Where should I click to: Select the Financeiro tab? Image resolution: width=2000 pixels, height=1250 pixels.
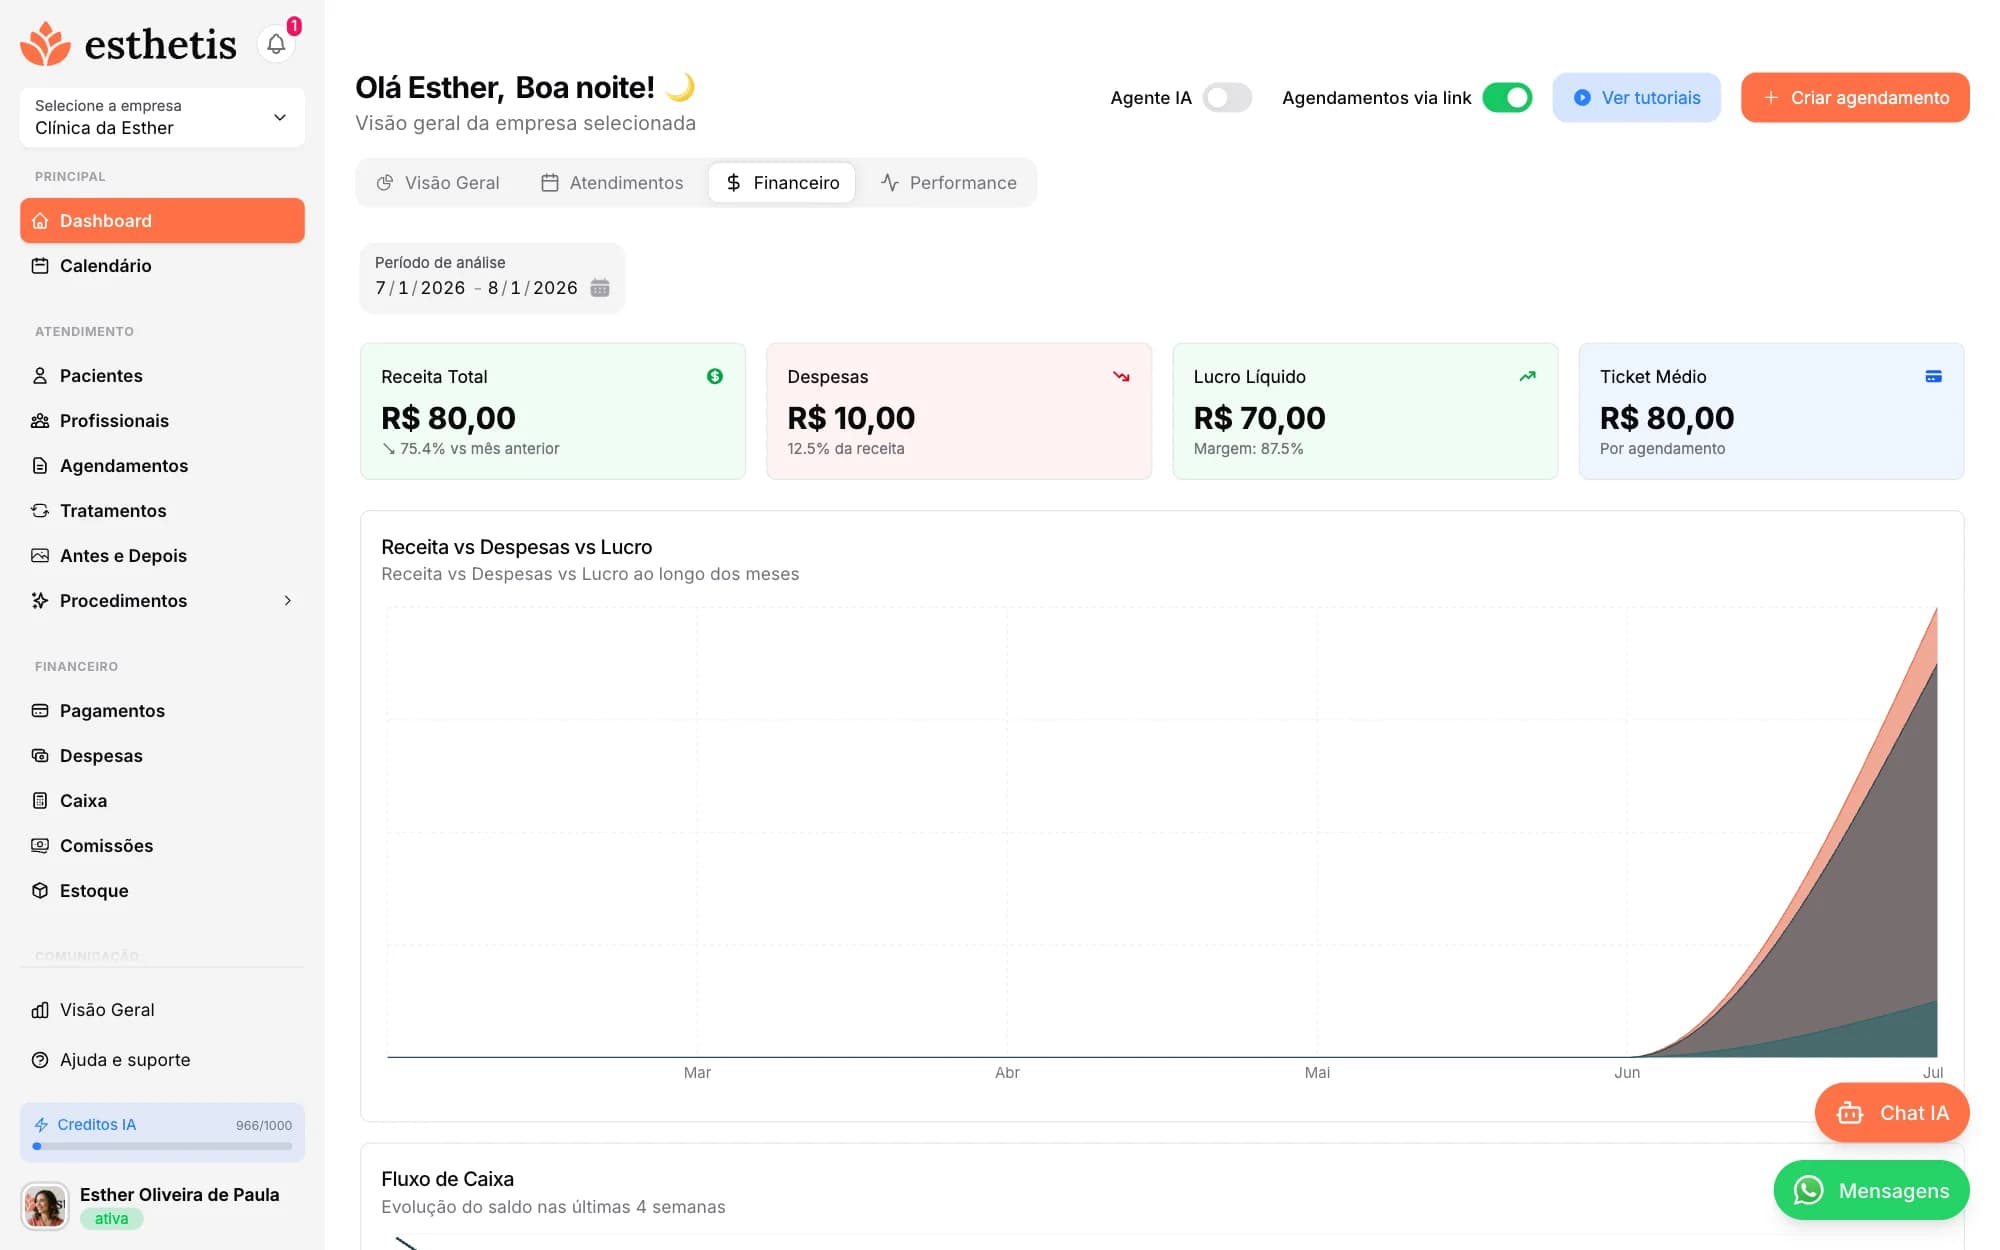click(782, 183)
